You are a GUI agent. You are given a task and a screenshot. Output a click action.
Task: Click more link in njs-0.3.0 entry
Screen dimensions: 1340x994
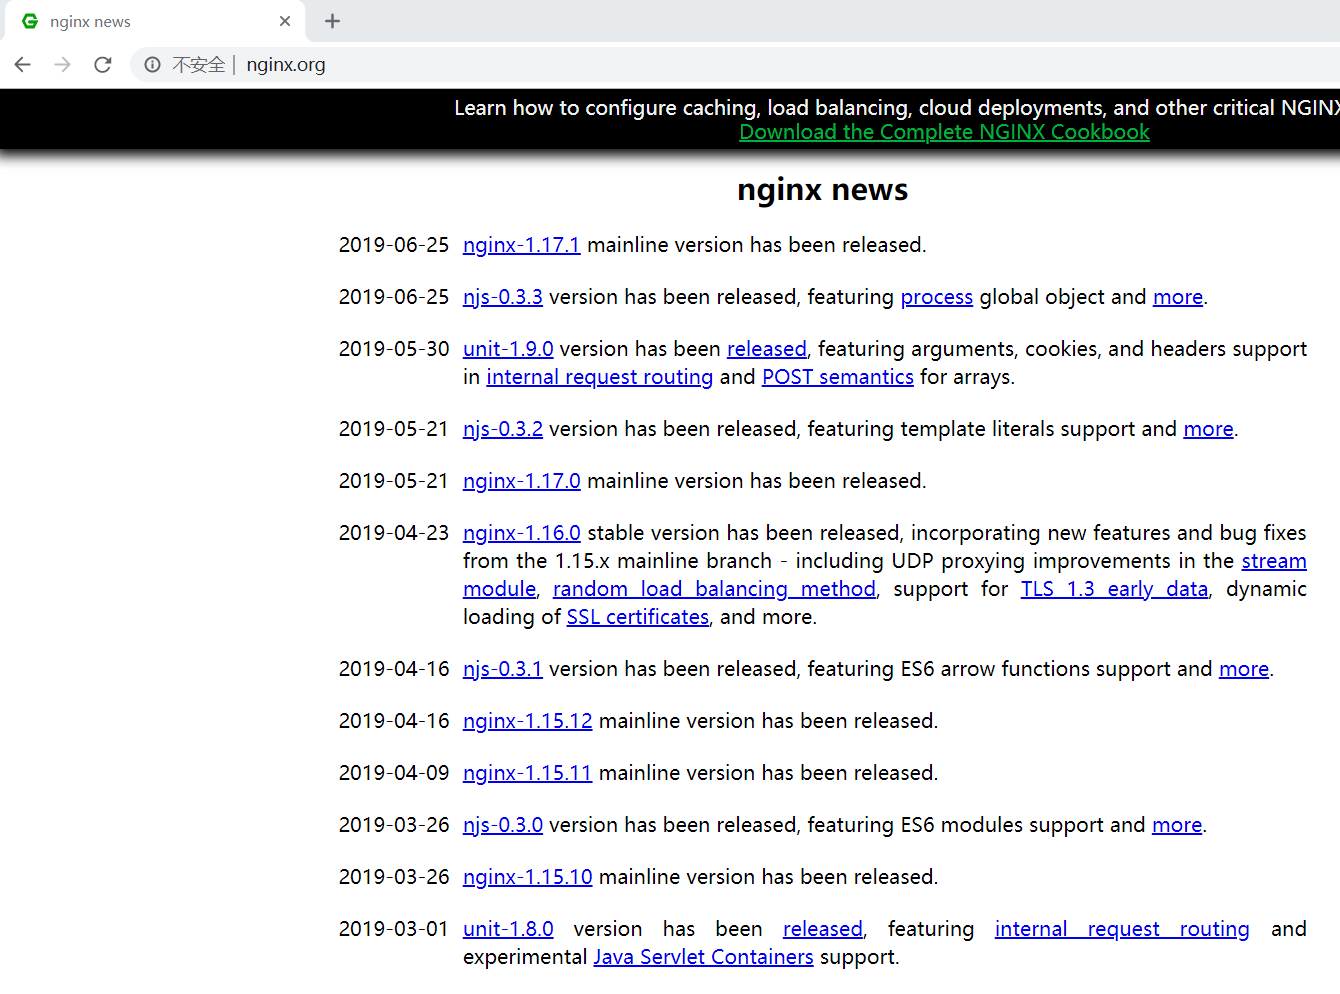click(x=1177, y=825)
